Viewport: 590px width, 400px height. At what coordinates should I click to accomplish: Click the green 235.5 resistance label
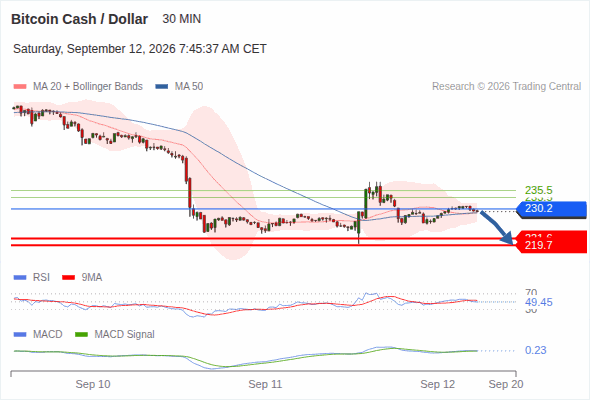(x=539, y=190)
